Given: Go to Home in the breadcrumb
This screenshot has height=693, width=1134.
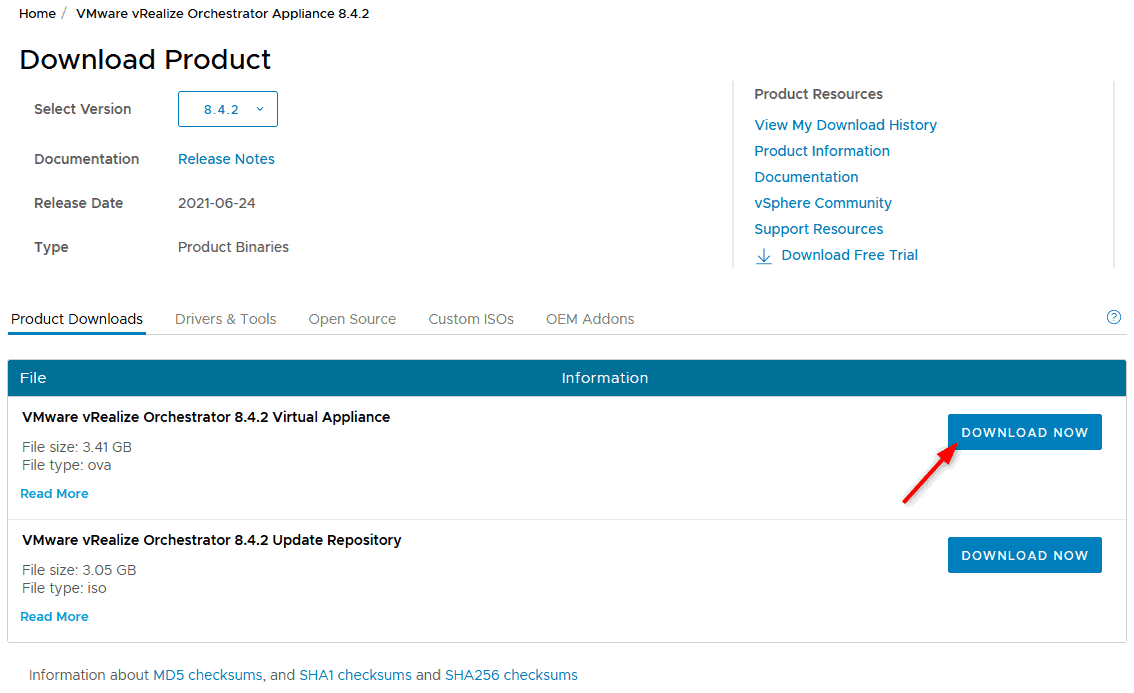Looking at the screenshot, I should 37,14.
